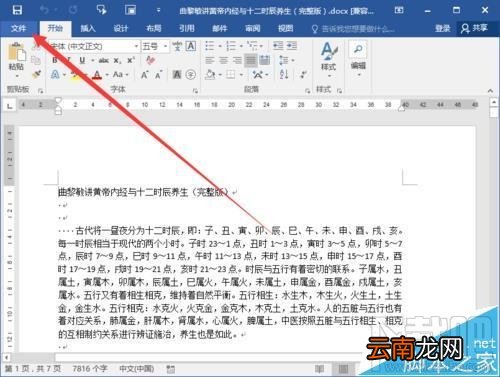The image size is (500, 377).
Task: Save the document from the quick access toolbar
Action: tap(17, 10)
